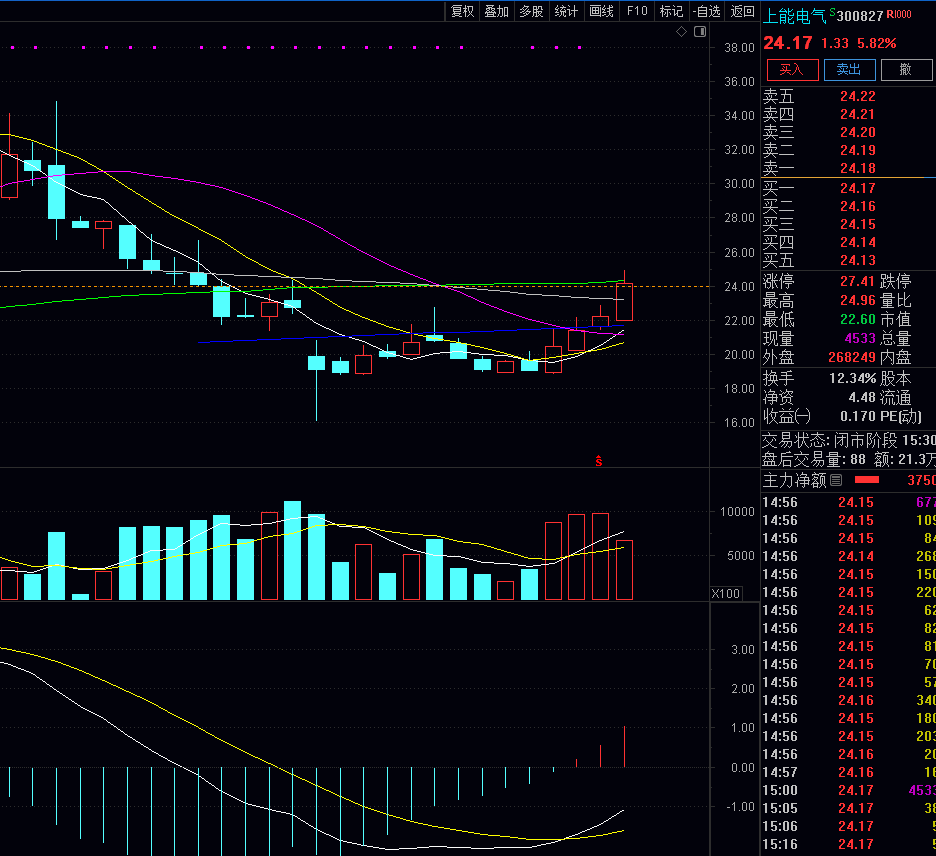Select the 买三 price 24.15
Viewport: 936px width, 856px height.
(x=858, y=224)
